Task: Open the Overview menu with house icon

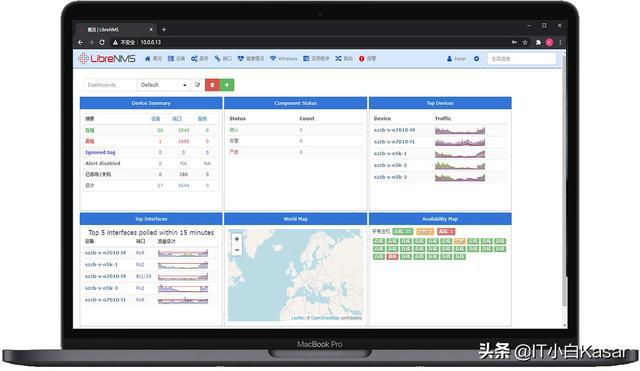Action: pos(153,59)
